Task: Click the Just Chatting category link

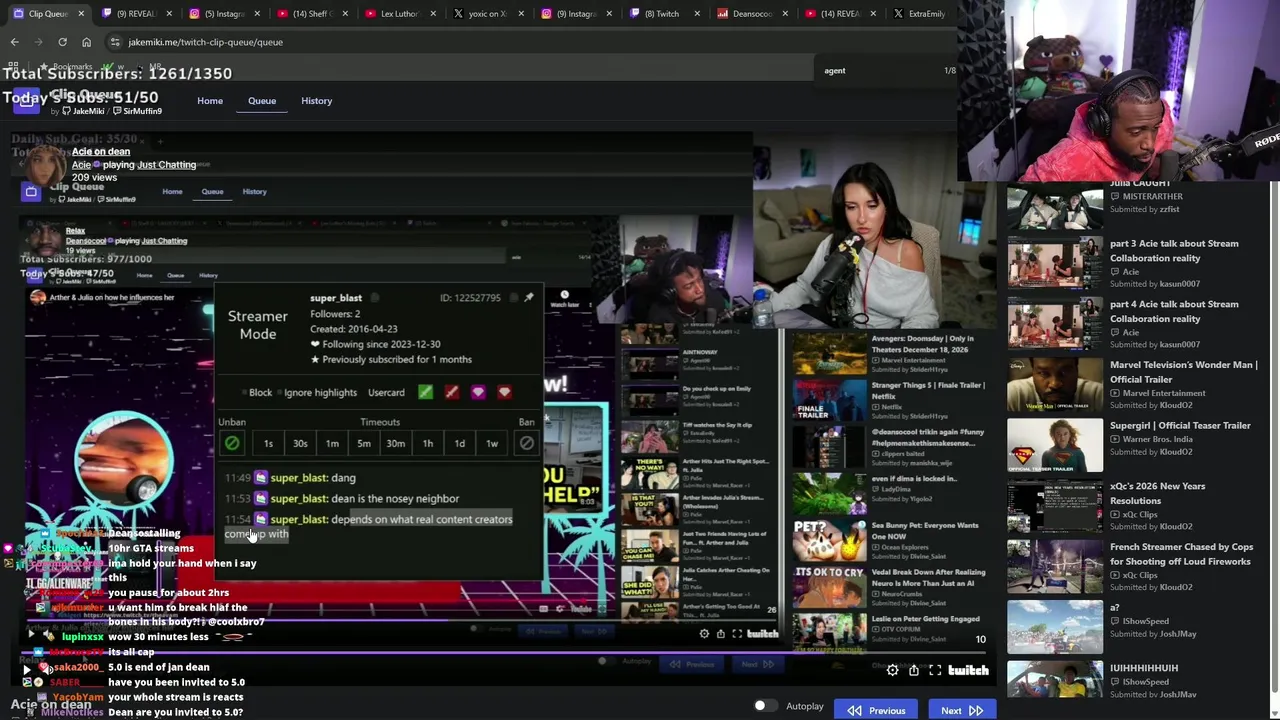Action: tap(167, 164)
